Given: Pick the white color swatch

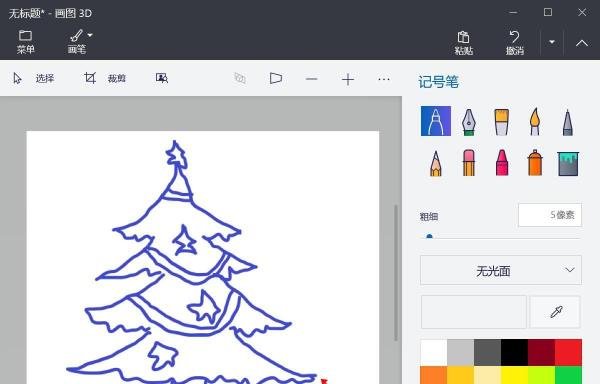Looking at the screenshot, I should click(x=434, y=352).
